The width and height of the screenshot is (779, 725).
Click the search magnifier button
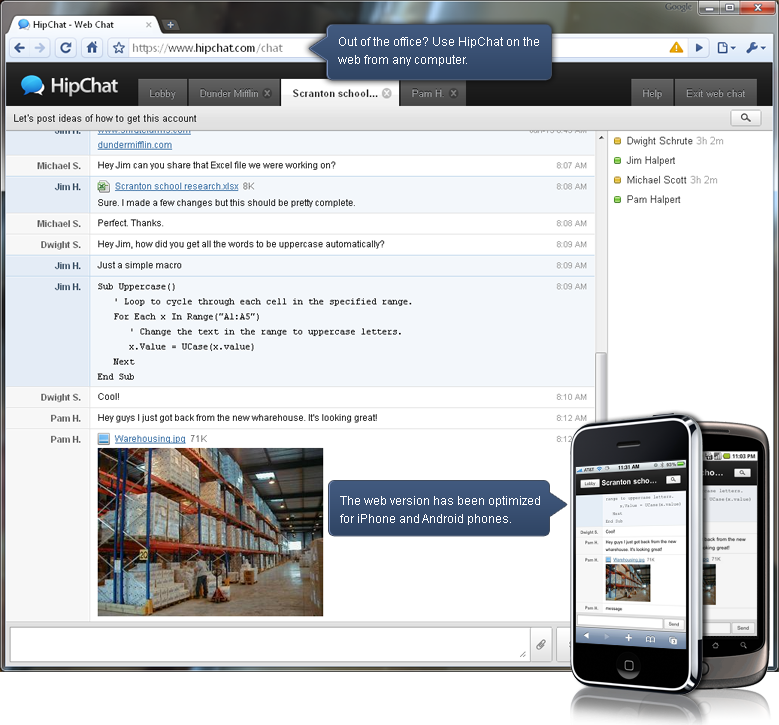(x=745, y=118)
